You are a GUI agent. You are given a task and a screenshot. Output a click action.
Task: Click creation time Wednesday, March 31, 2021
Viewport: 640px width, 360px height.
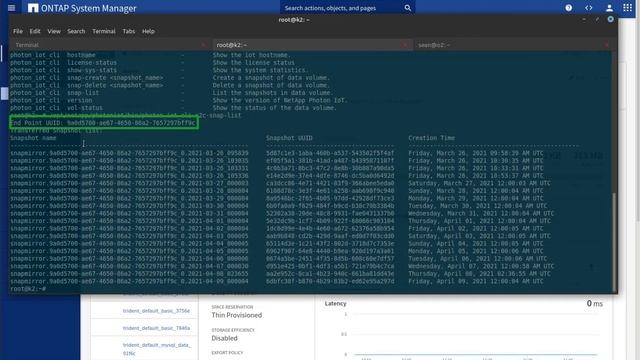tap(481, 213)
